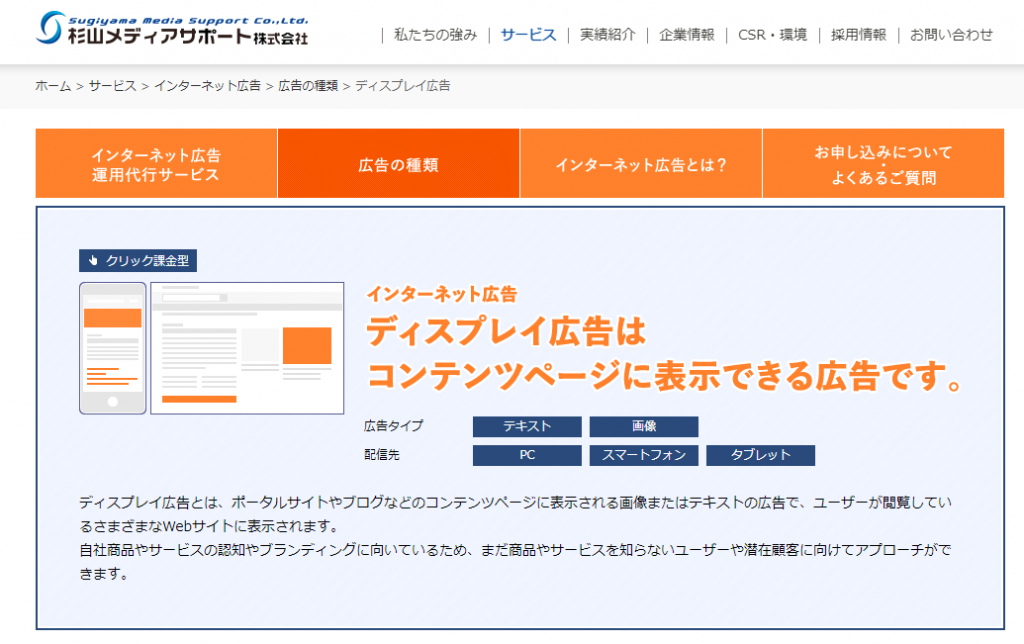Open 採用情報 menu item
Viewport: 1024px width, 644px height.
tap(858, 35)
